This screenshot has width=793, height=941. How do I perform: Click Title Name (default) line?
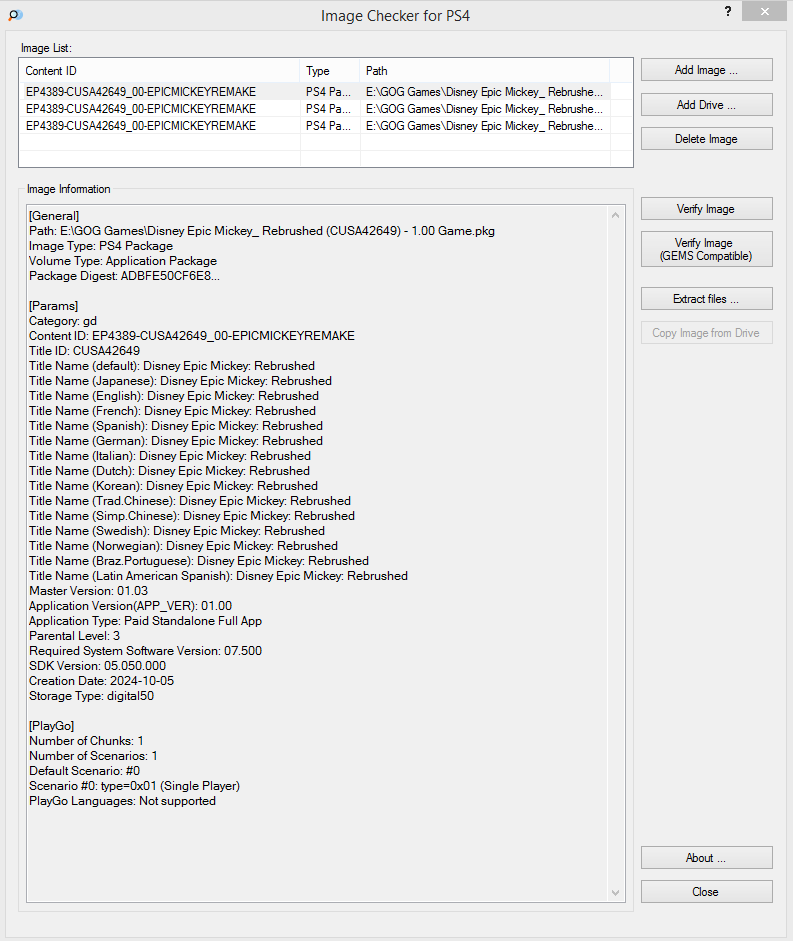tap(172, 366)
